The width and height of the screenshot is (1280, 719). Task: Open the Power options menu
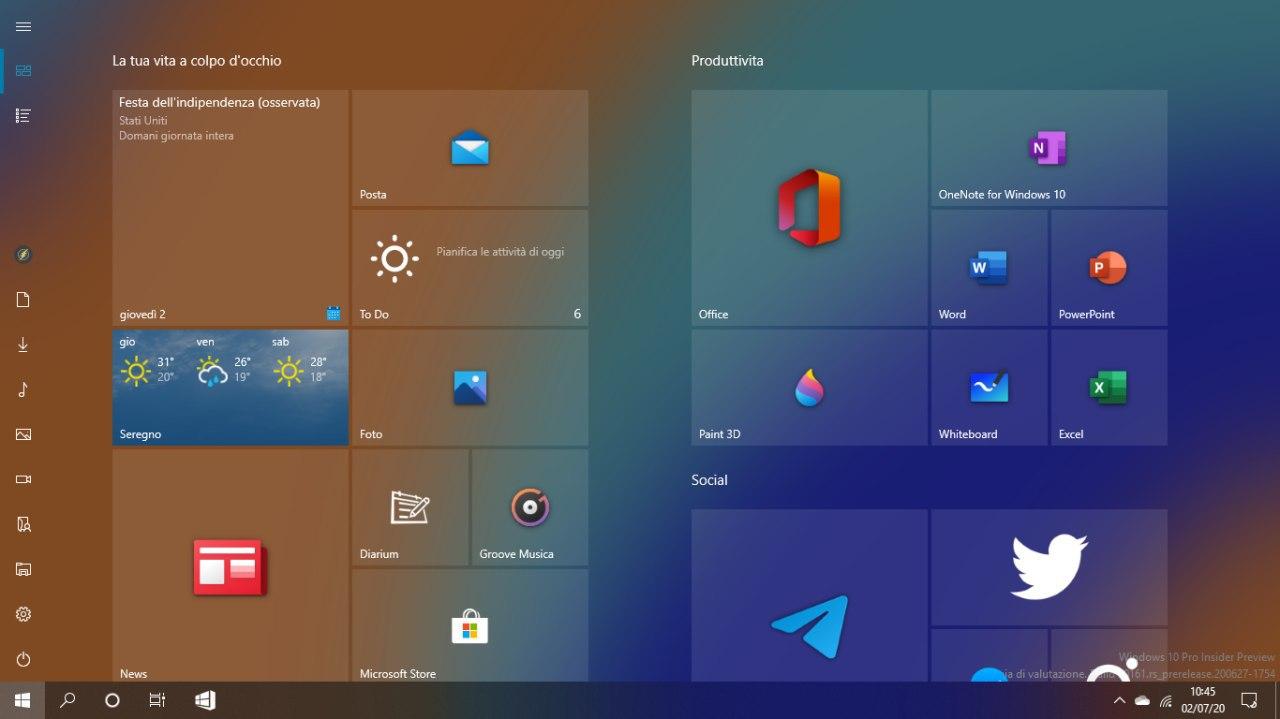point(24,659)
